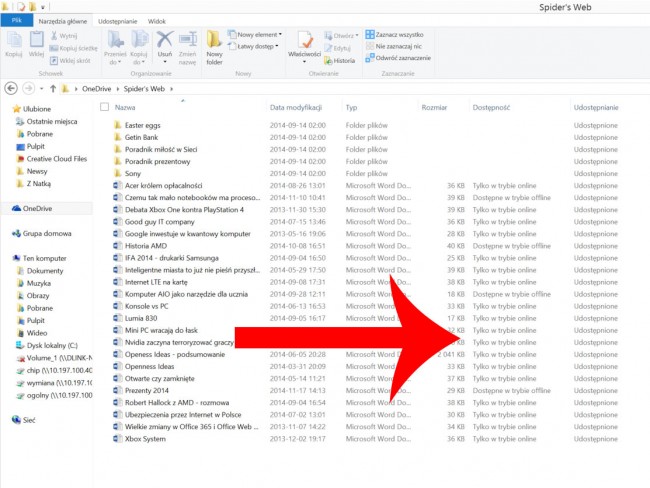Open Creative Cloud Files in favorites
The height and width of the screenshot is (488, 650).
pos(52,158)
